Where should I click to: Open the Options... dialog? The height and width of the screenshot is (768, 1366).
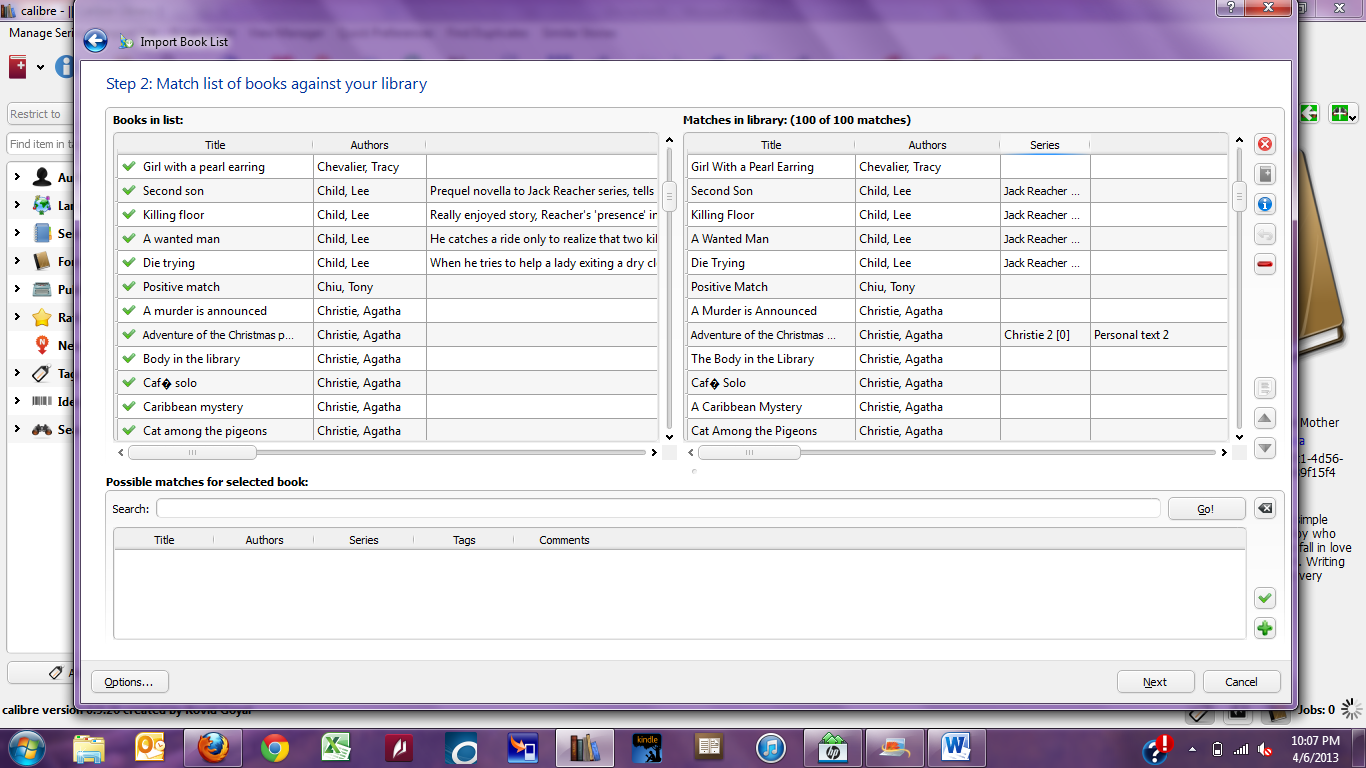(x=129, y=682)
